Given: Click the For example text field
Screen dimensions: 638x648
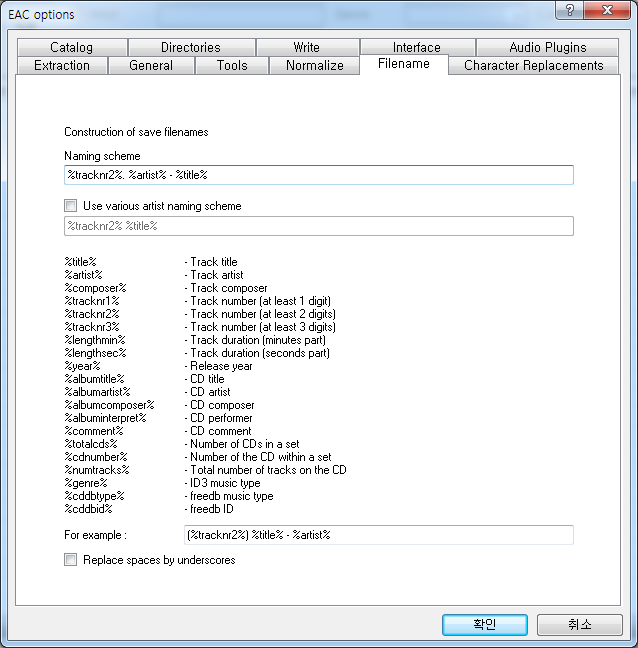Looking at the screenshot, I should click(379, 535).
